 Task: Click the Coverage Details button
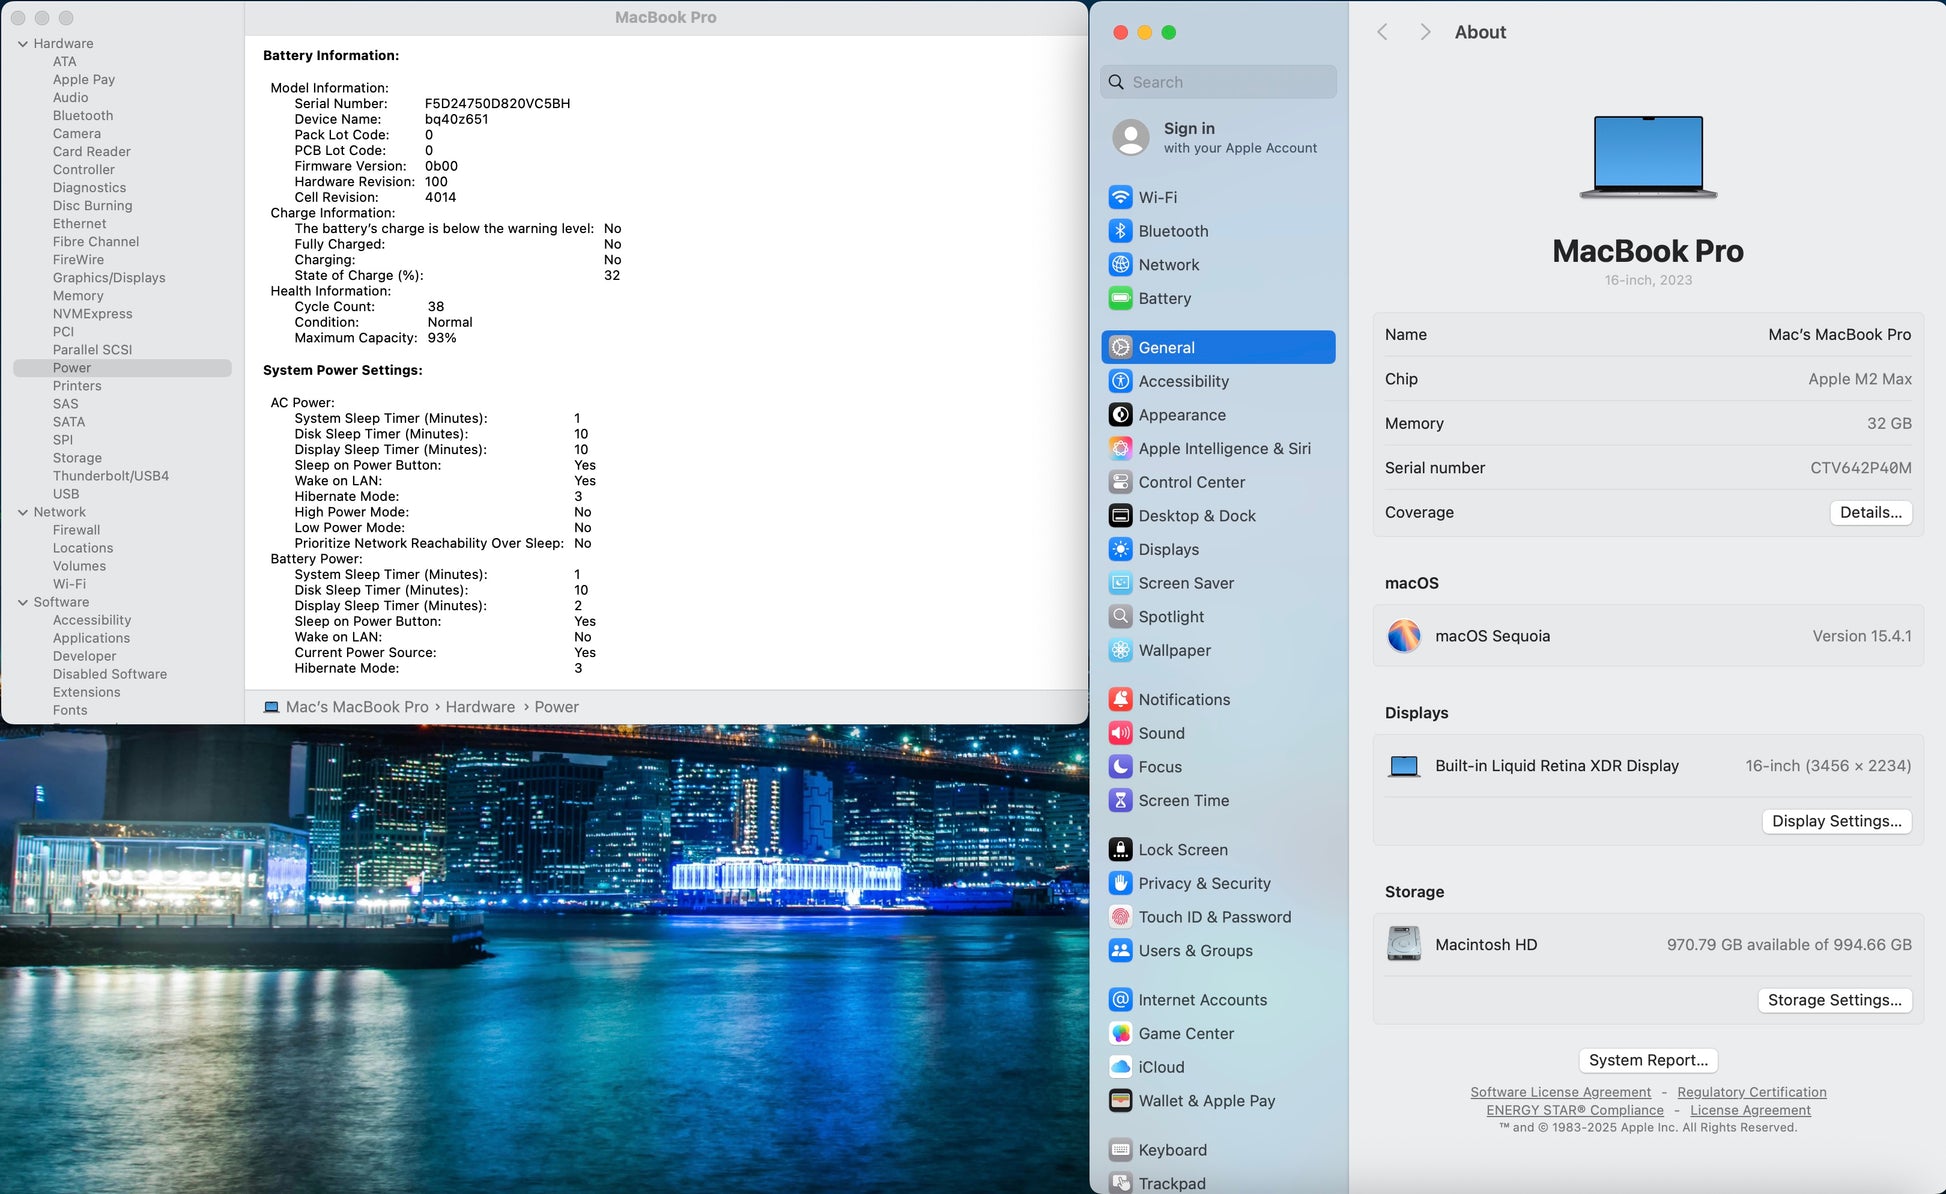tap(1870, 512)
